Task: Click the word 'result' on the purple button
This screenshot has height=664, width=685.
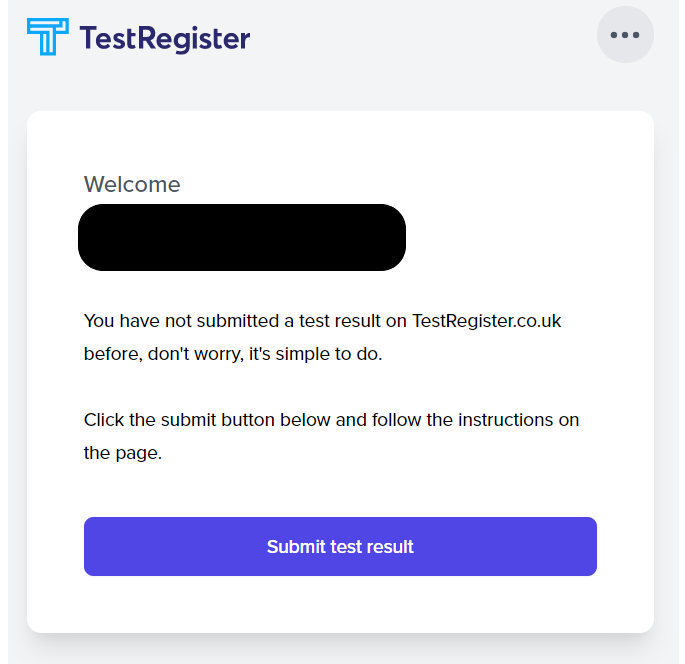Action: point(390,546)
